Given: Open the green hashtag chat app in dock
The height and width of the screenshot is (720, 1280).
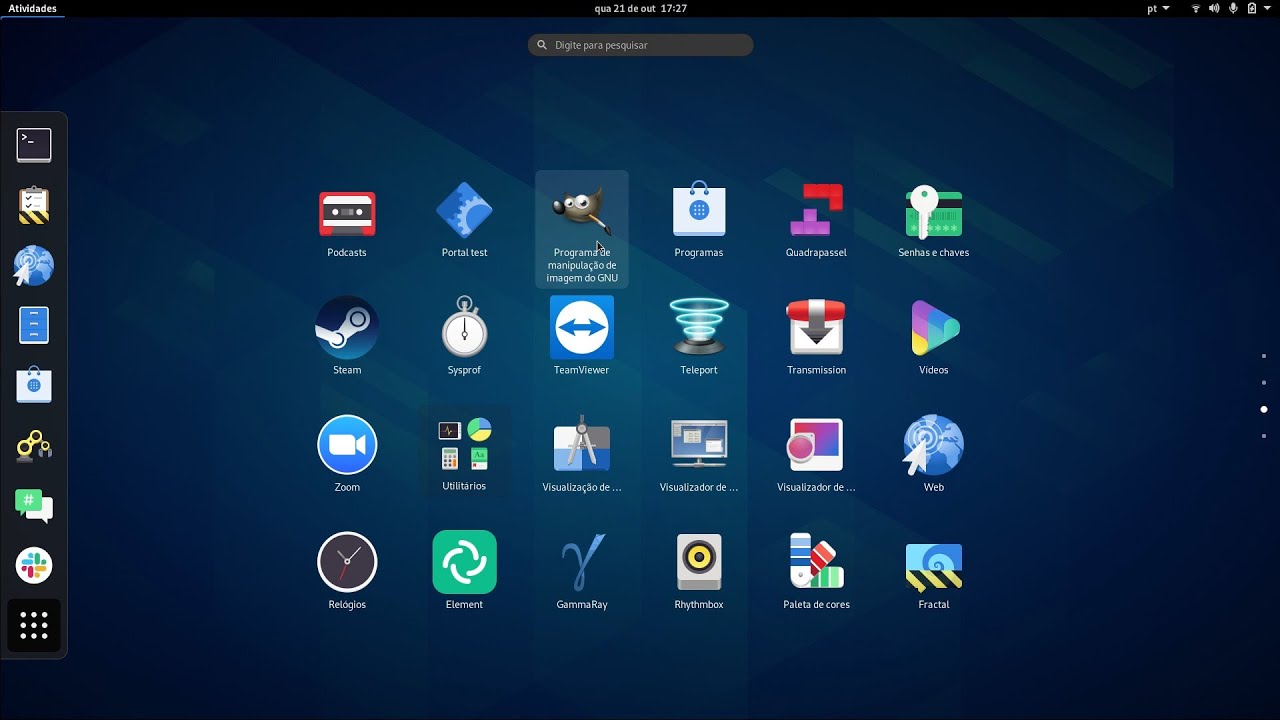Looking at the screenshot, I should coord(34,505).
